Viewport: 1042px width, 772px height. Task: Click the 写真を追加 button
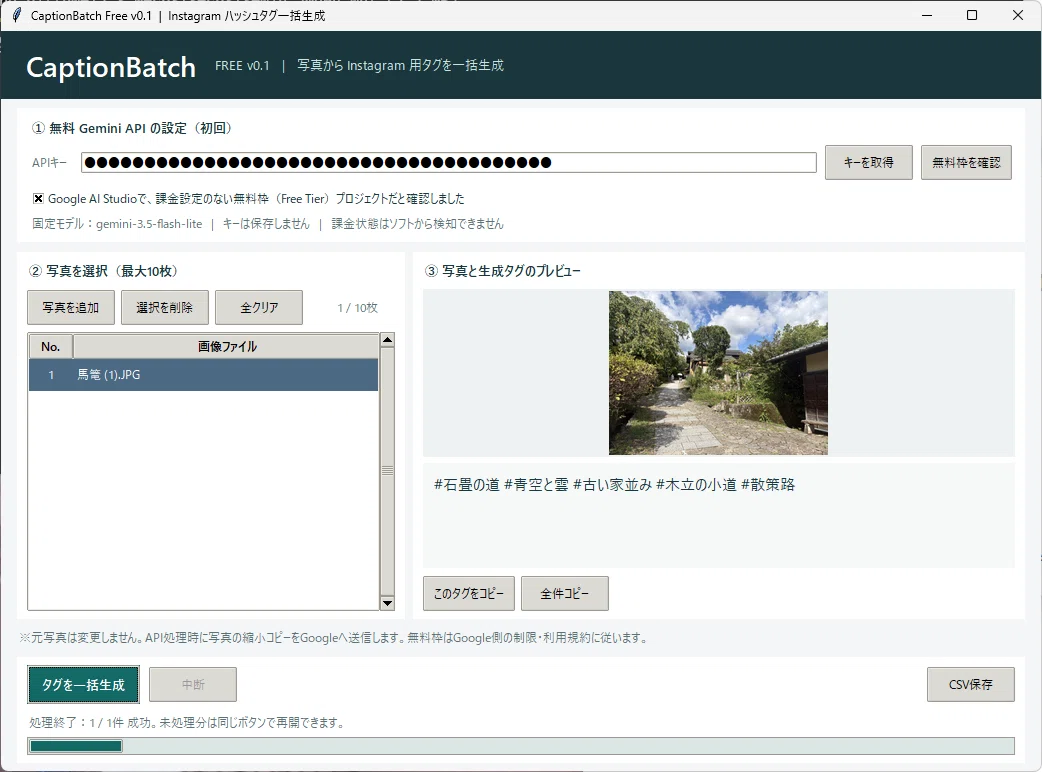click(71, 308)
